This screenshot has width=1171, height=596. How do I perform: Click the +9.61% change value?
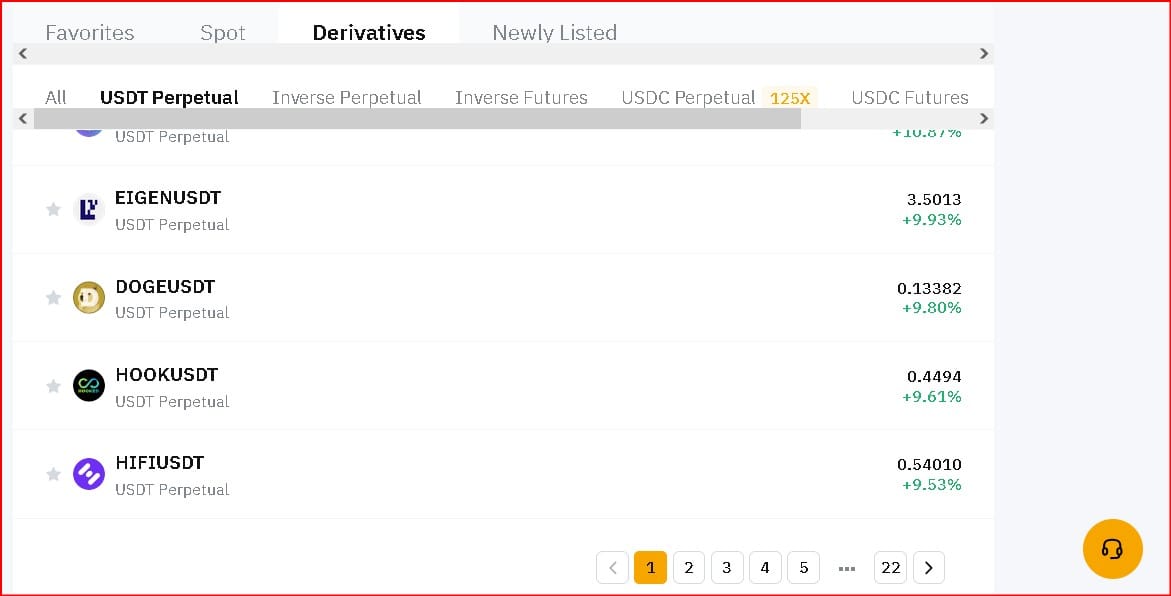[x=931, y=397]
